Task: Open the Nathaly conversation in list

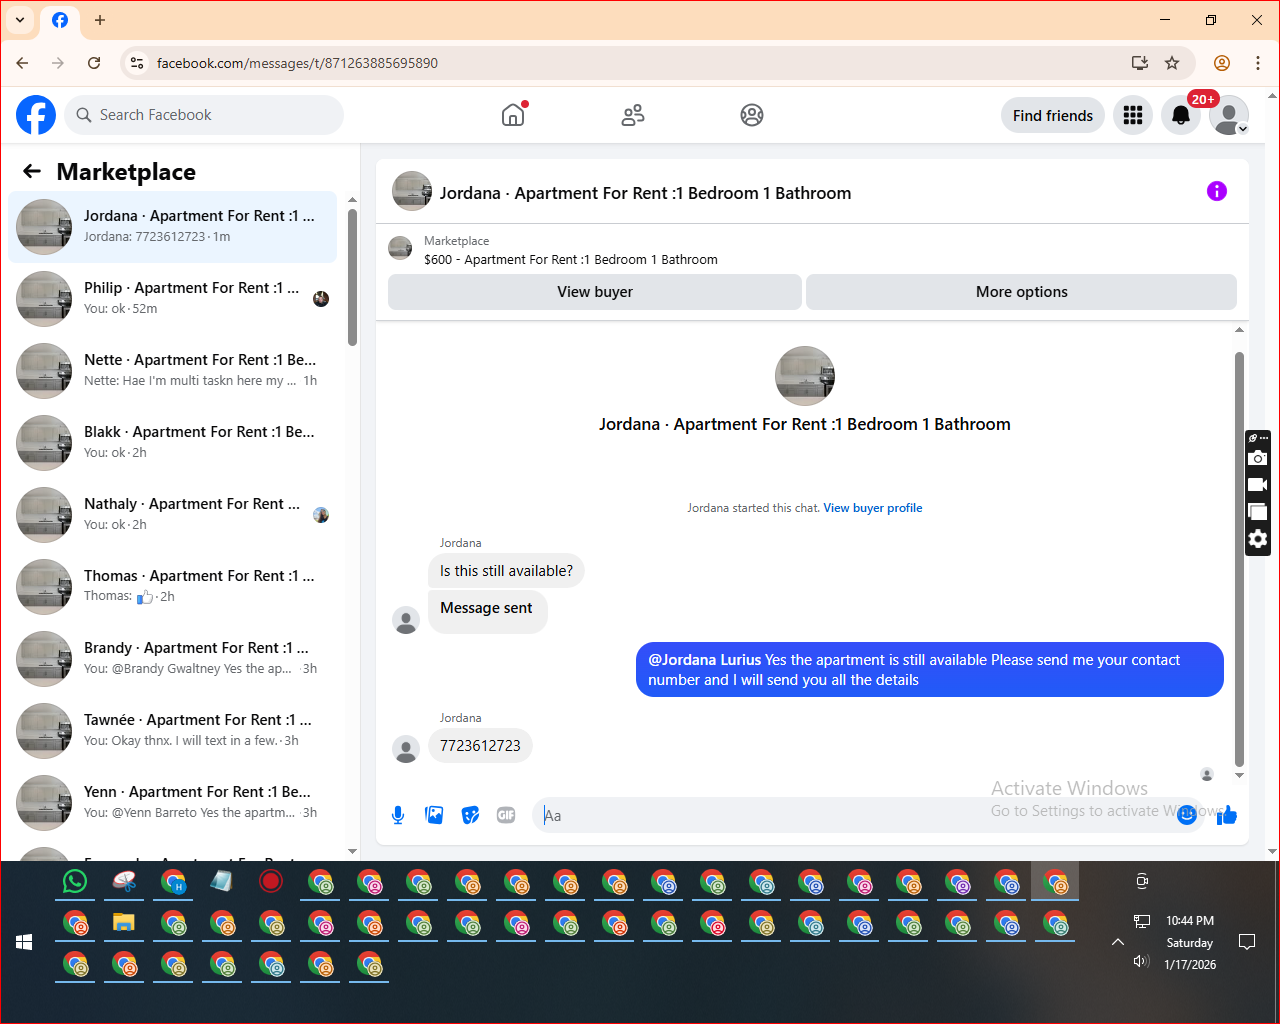Action: [172, 515]
